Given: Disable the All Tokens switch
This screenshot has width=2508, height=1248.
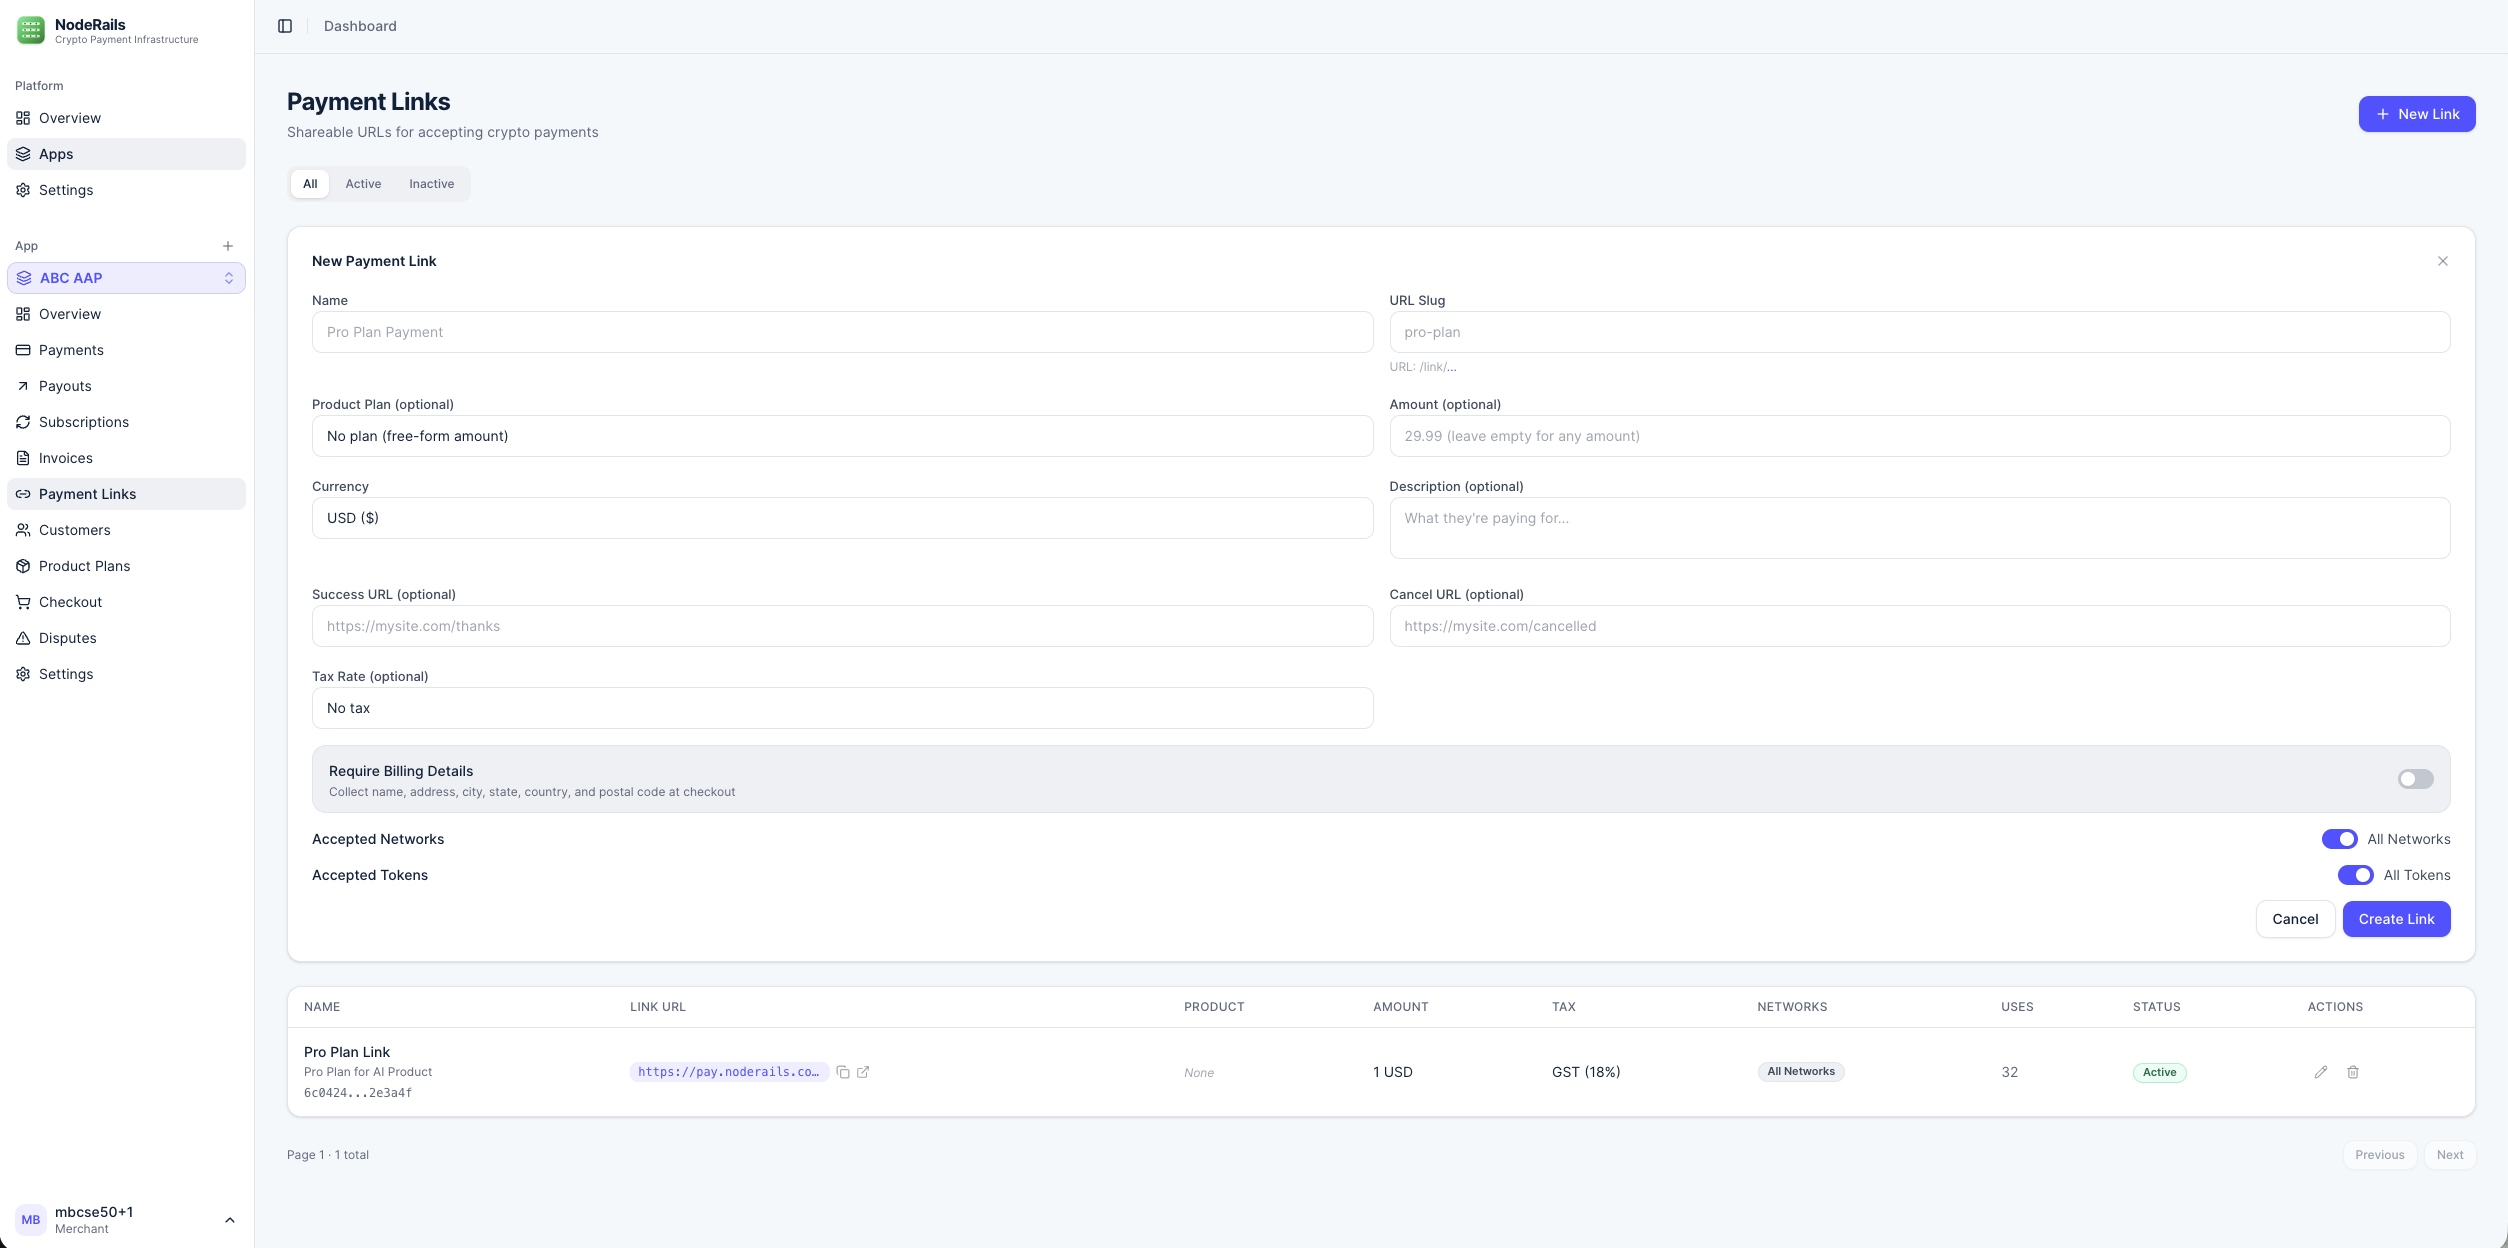Looking at the screenshot, I should tap(2355, 875).
